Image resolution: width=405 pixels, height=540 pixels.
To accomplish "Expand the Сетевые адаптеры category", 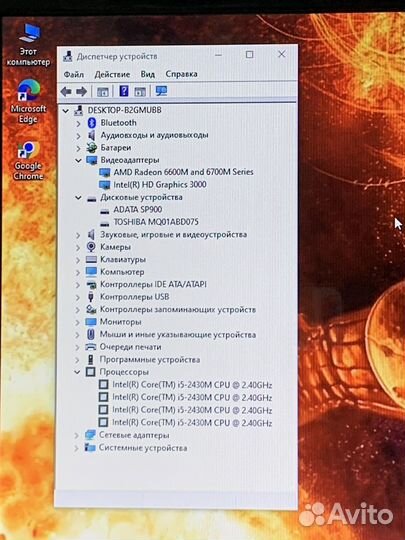I will [x=76, y=436].
